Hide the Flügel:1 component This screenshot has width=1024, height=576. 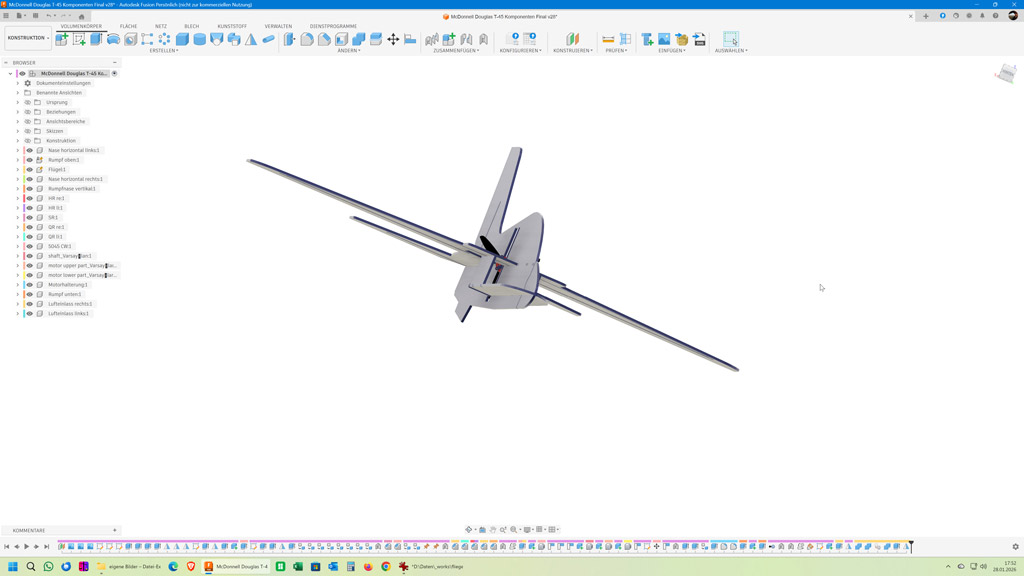[x=29, y=170]
